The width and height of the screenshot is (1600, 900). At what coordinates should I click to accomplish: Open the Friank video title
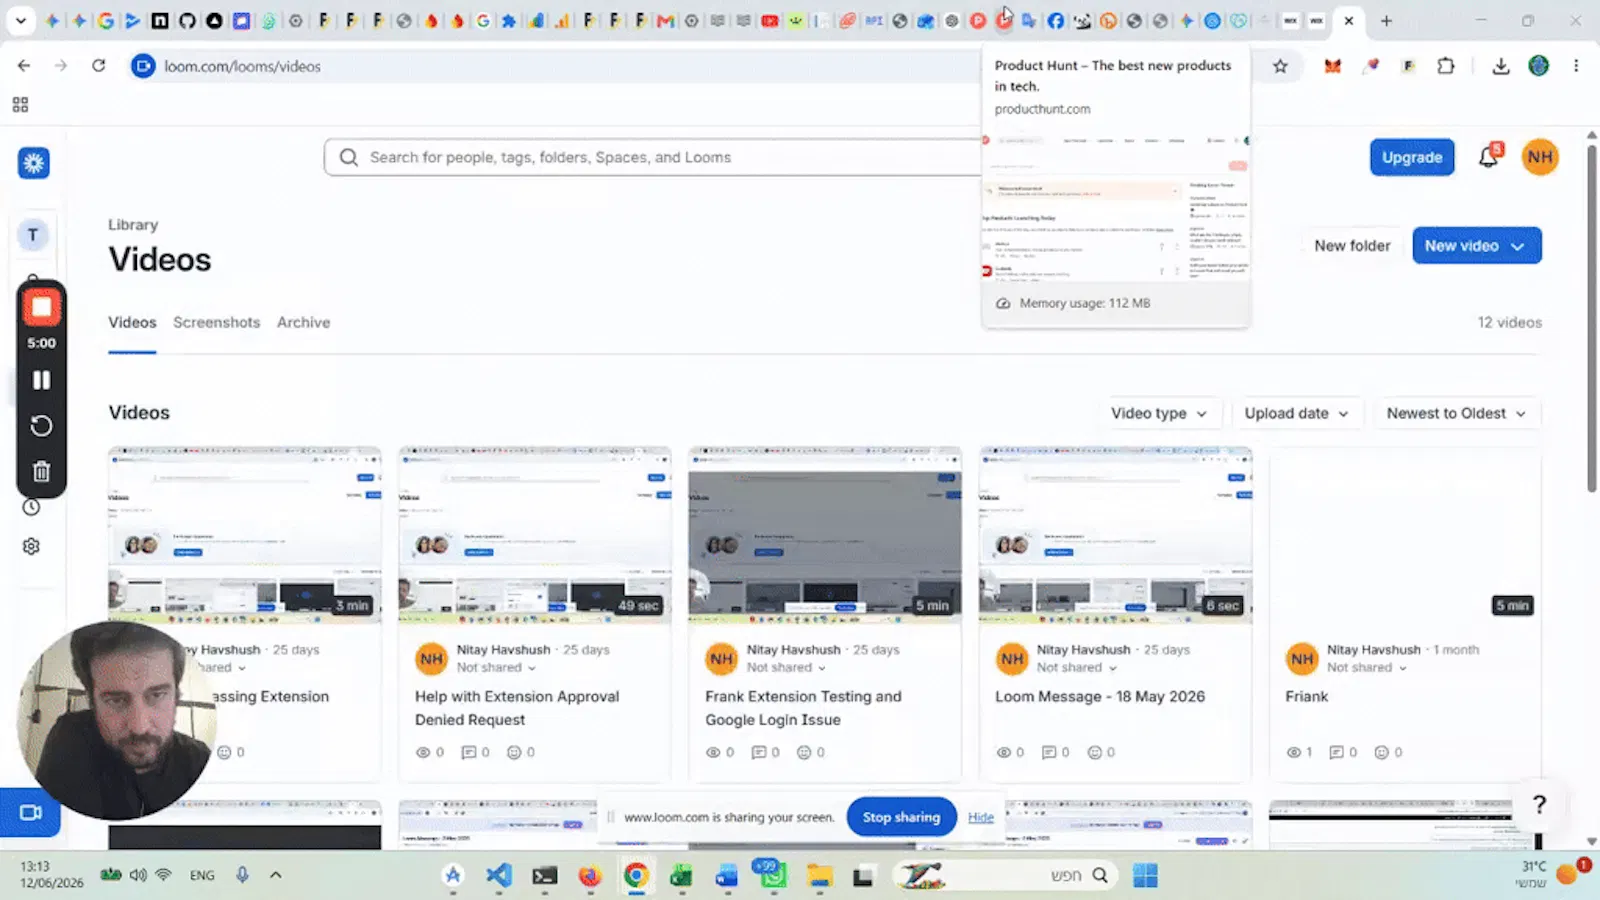point(1306,696)
